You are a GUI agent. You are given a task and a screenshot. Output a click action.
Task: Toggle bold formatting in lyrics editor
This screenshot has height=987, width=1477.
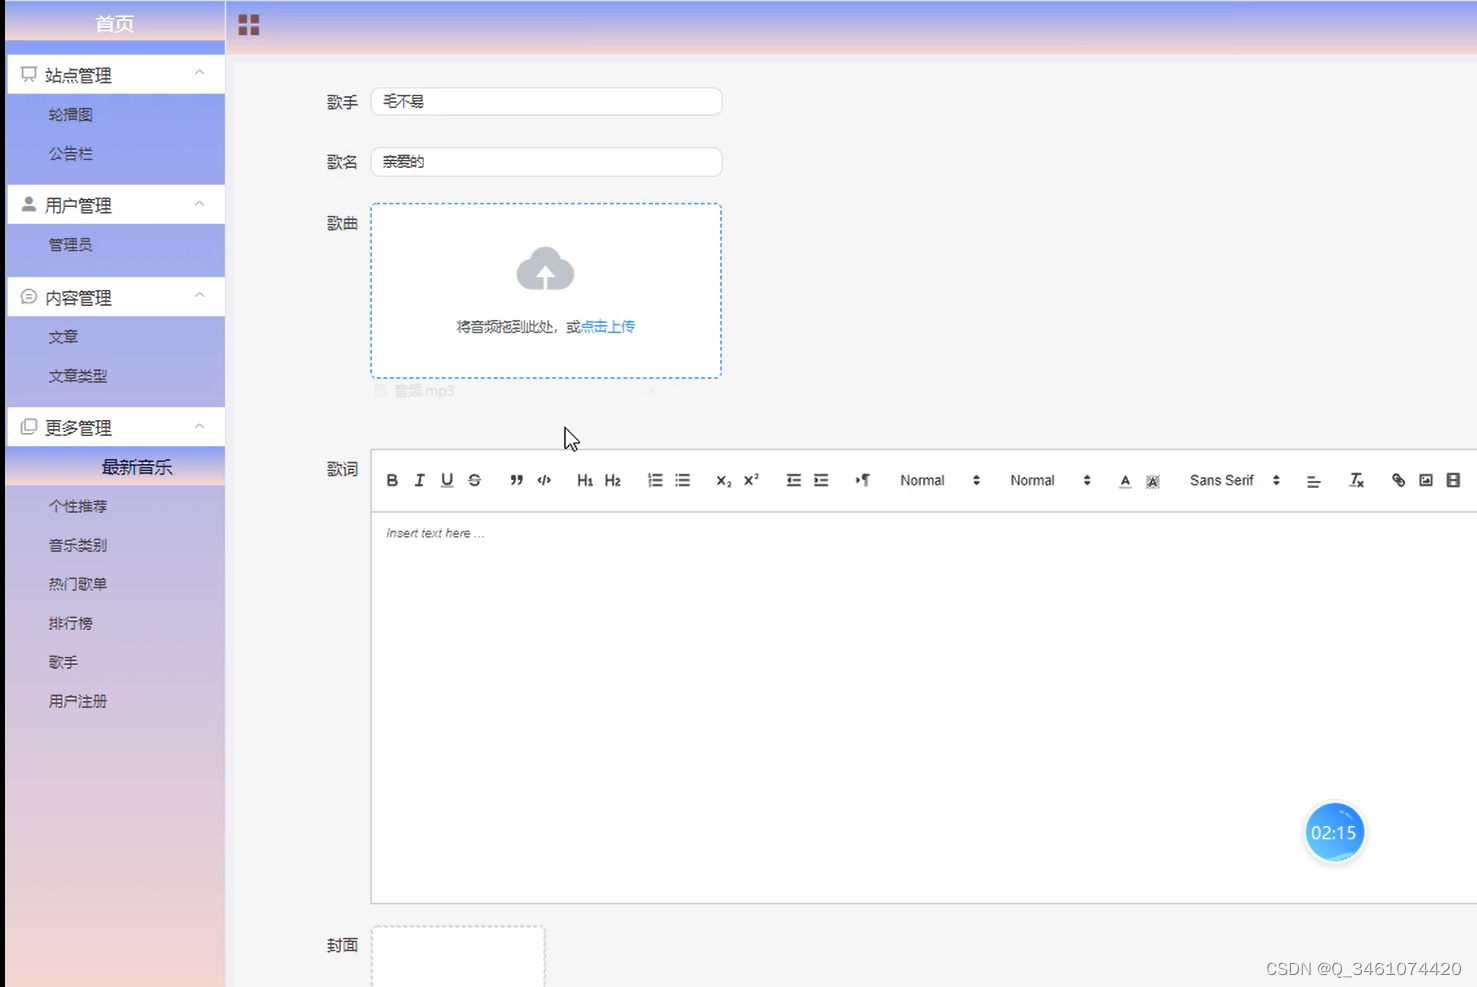(x=392, y=481)
